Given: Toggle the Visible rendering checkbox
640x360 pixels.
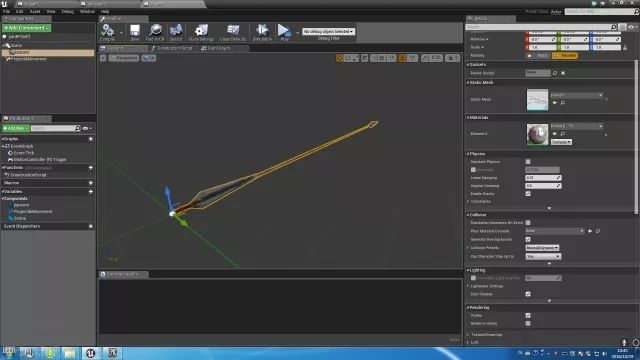Looking at the screenshot, I should [x=528, y=316].
